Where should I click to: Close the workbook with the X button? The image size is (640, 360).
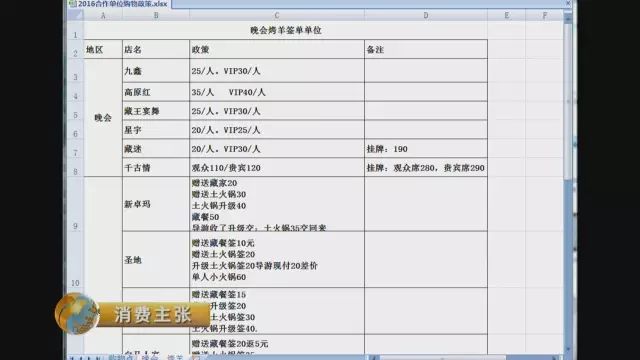(x=568, y=3)
